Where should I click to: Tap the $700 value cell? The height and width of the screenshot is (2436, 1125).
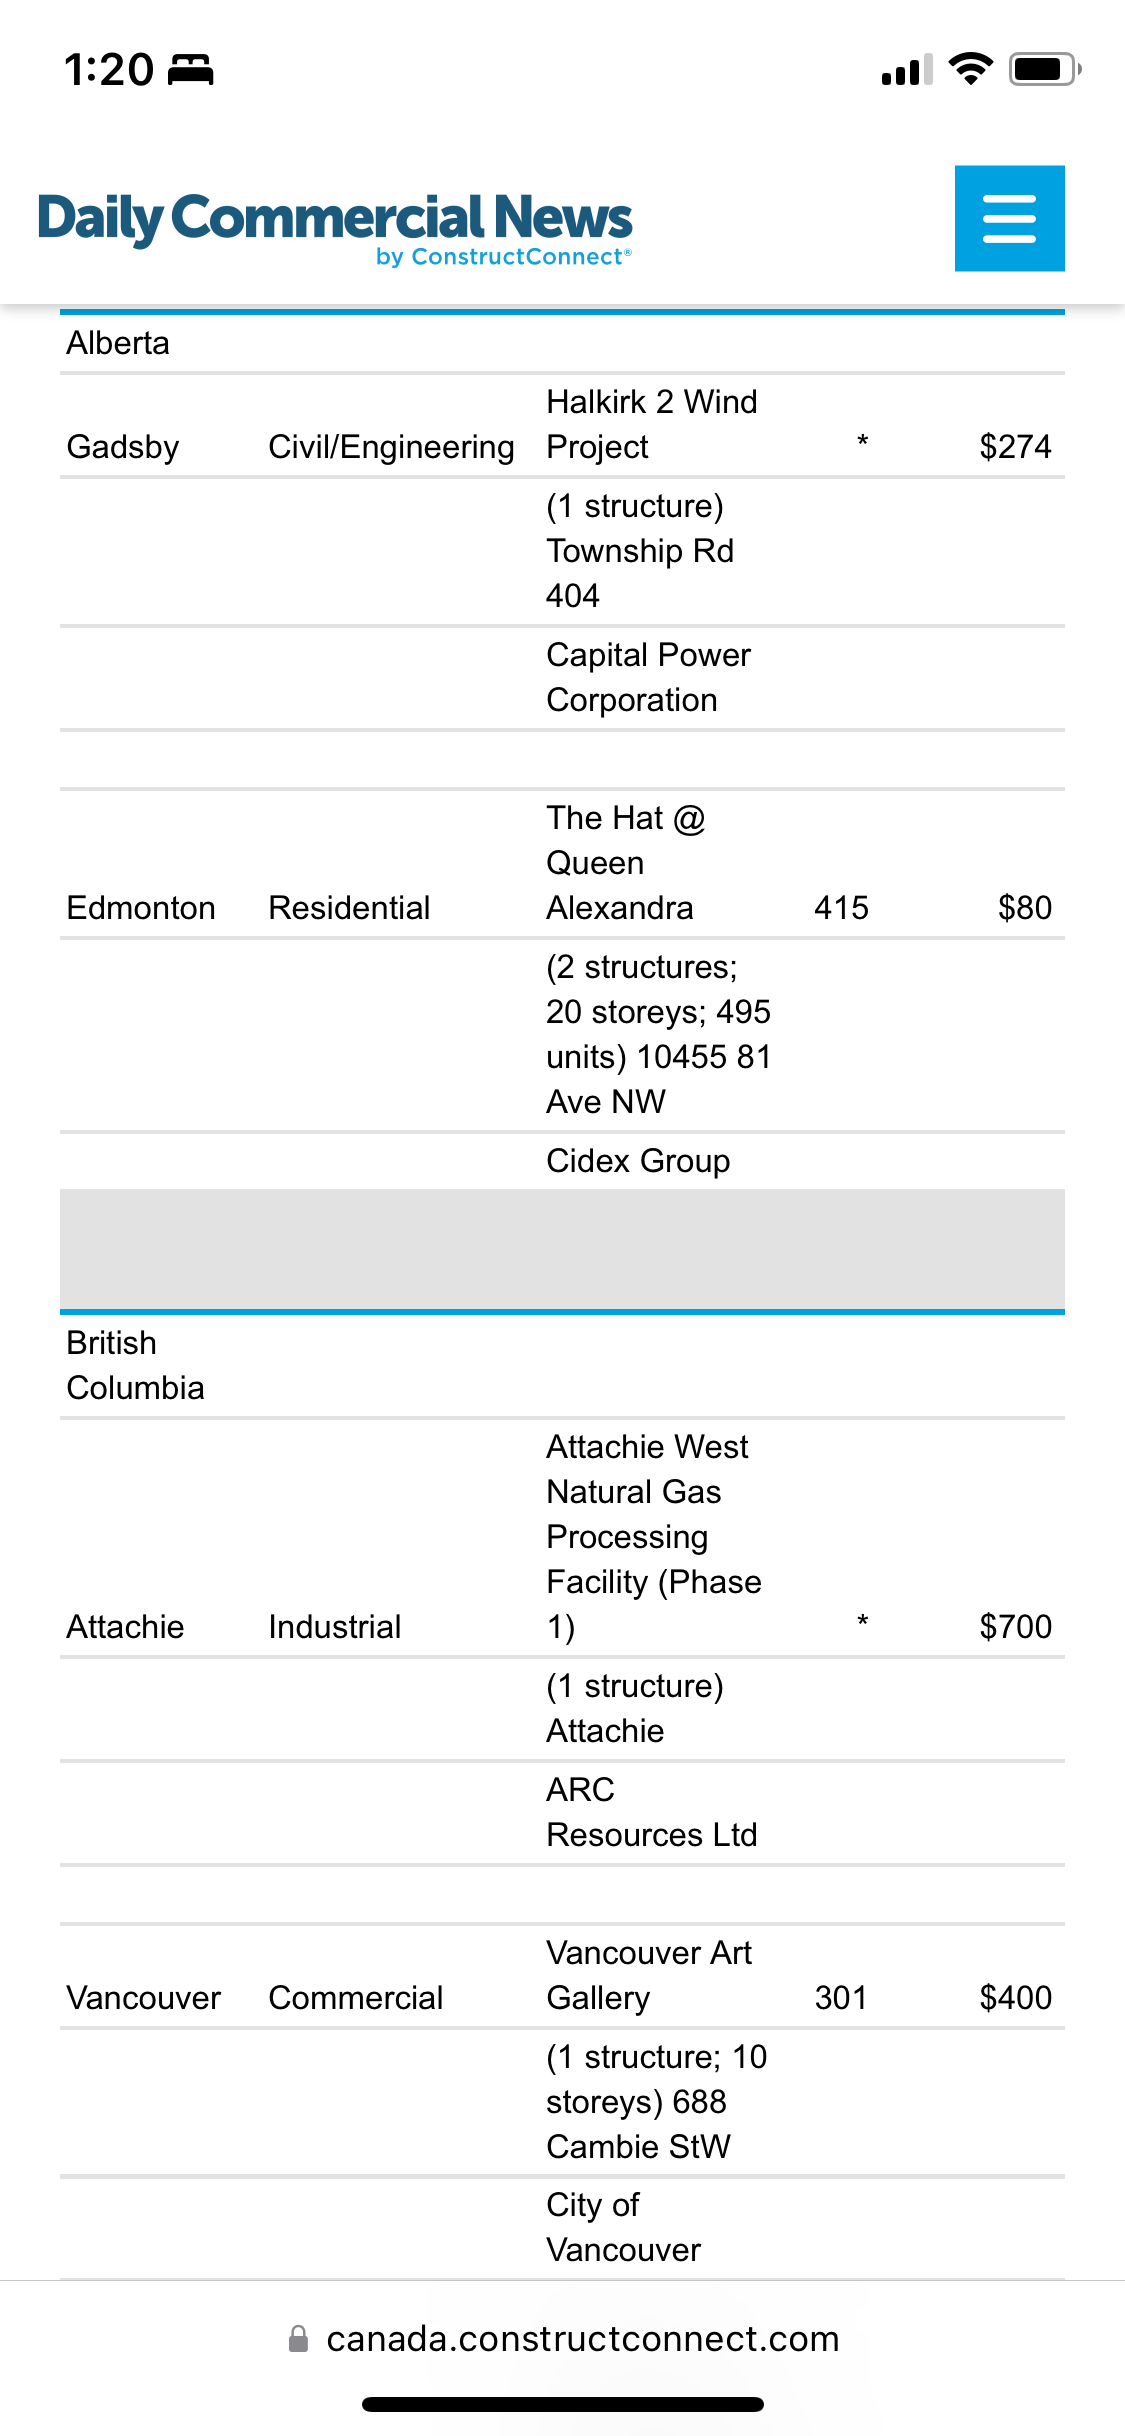click(1015, 1626)
